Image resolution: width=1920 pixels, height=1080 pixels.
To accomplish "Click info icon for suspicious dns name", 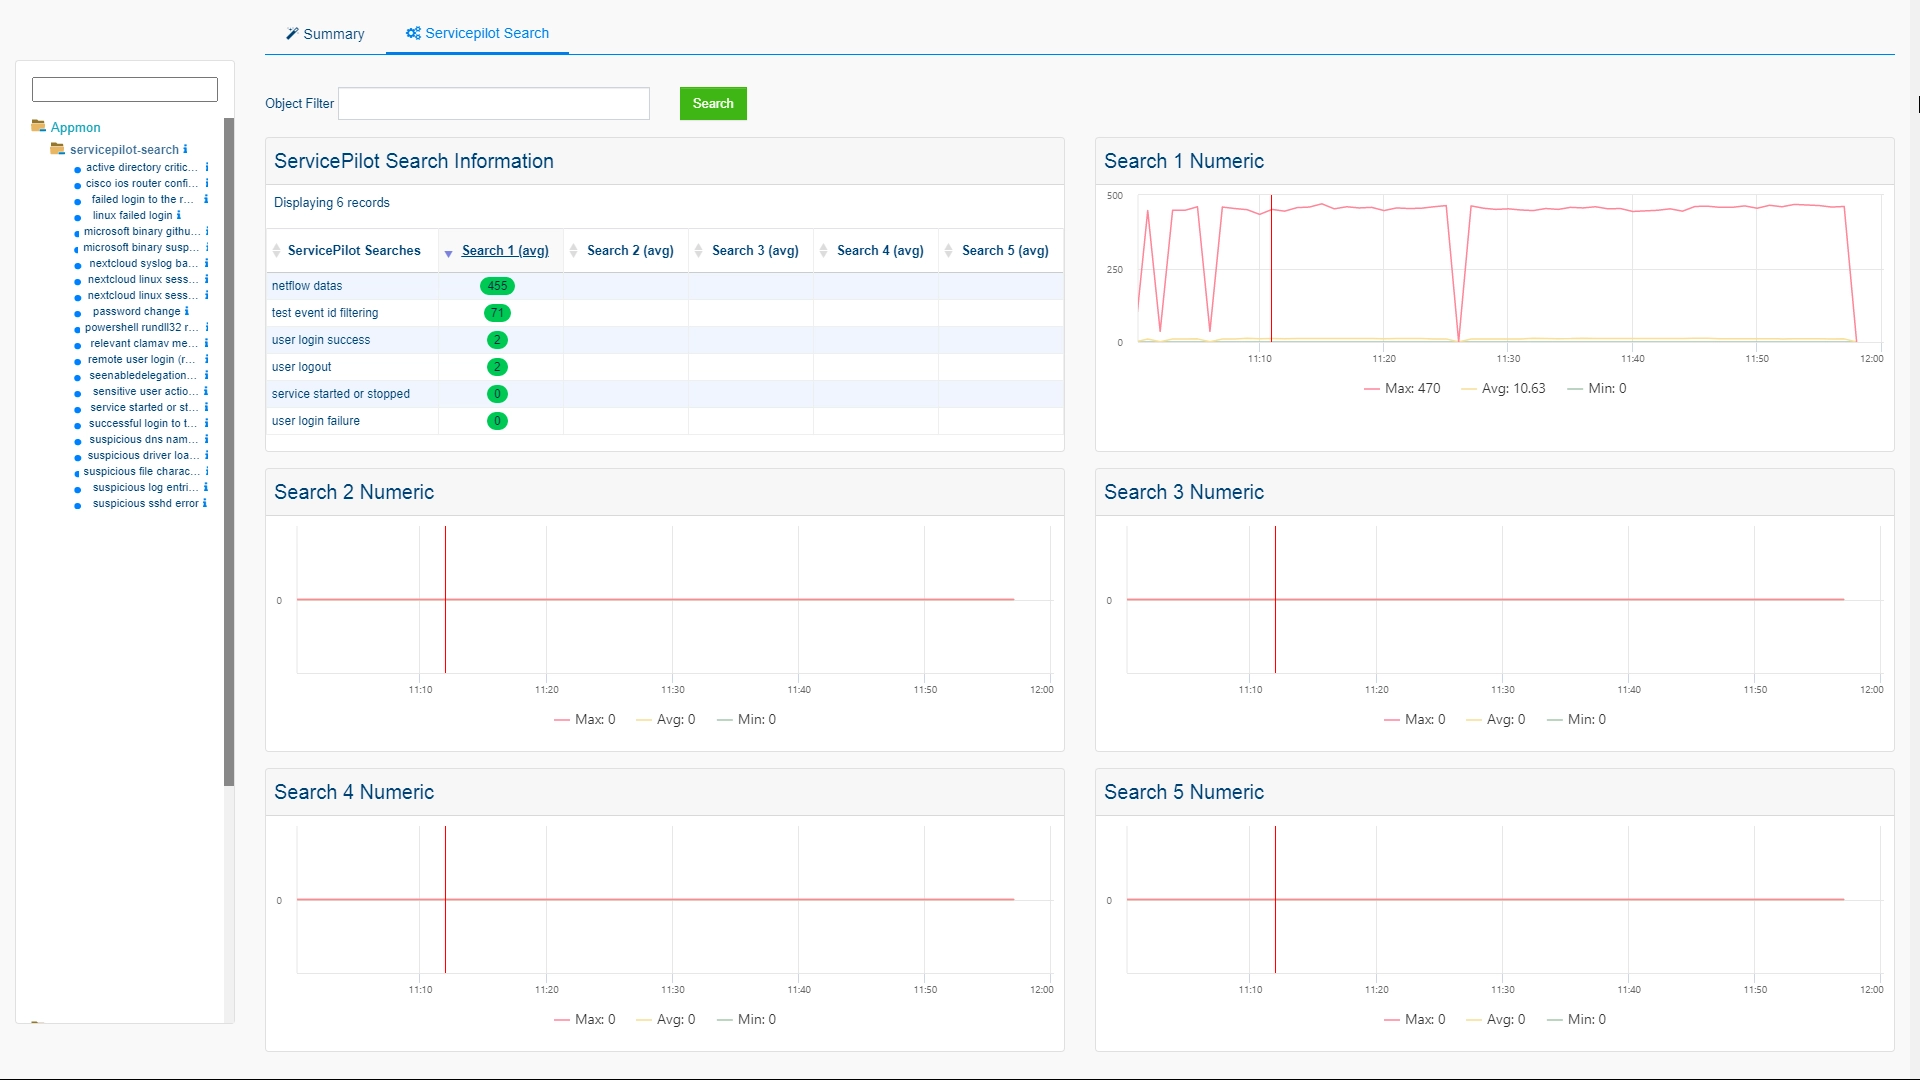I will 207,440.
